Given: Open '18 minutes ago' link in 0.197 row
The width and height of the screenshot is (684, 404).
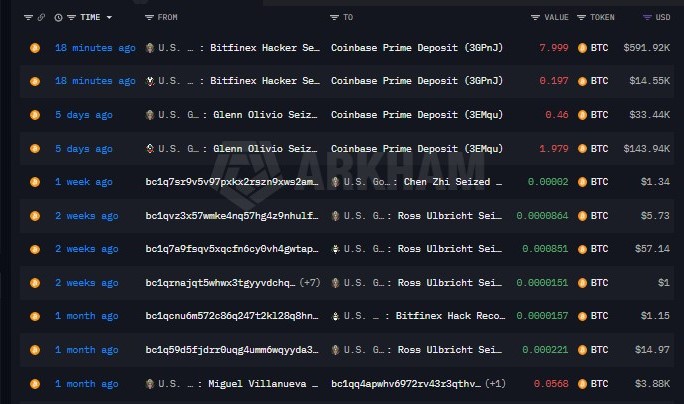Looking at the screenshot, I should [x=95, y=81].
